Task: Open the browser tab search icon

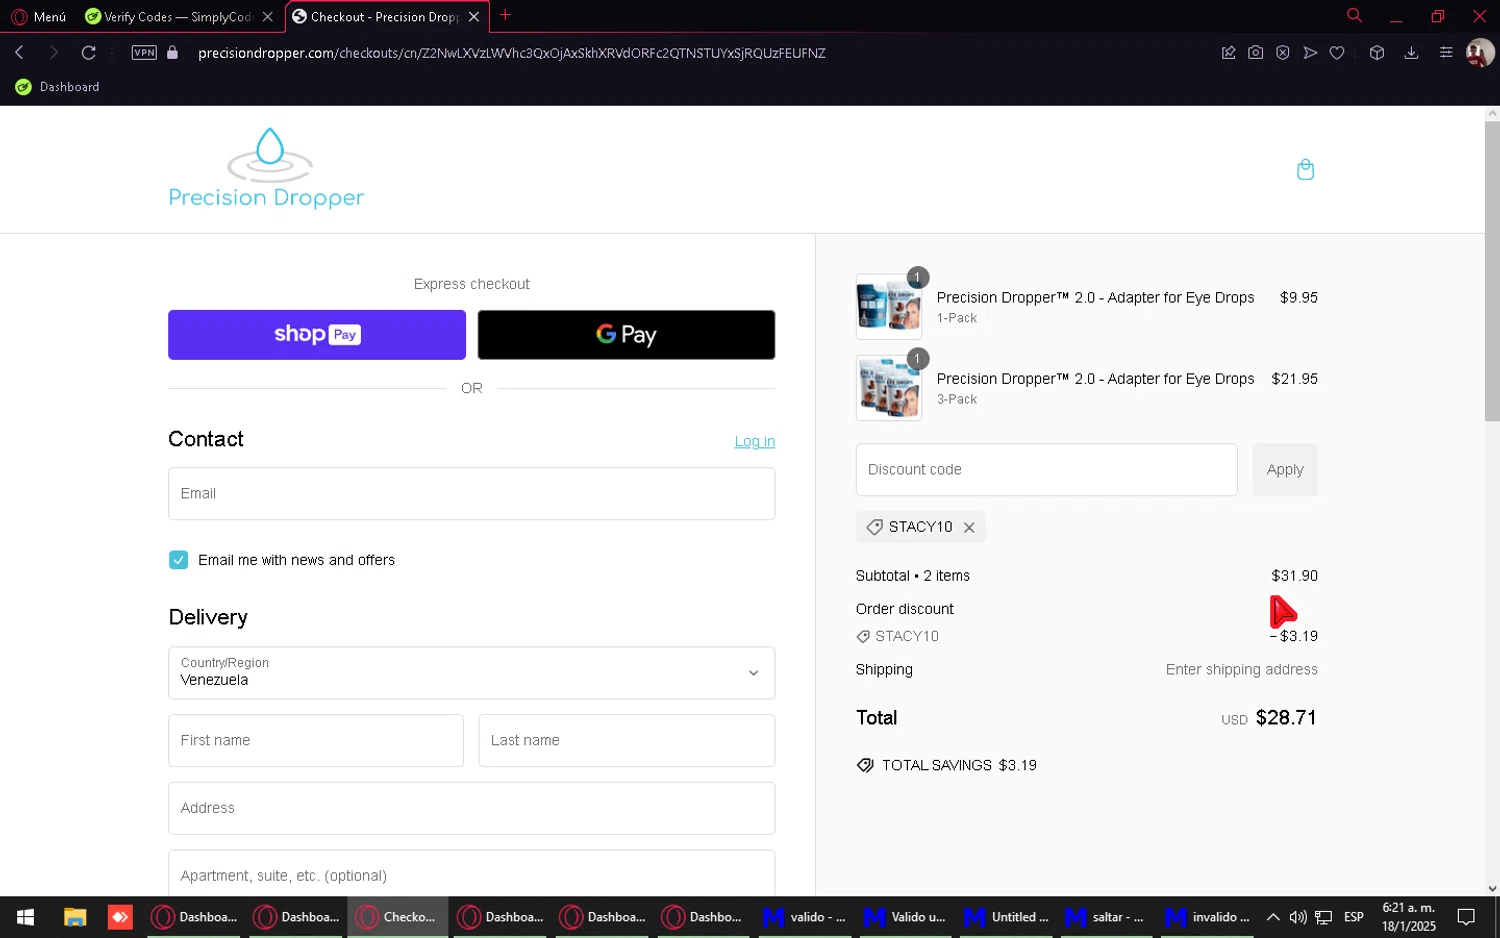Action: click(1354, 16)
